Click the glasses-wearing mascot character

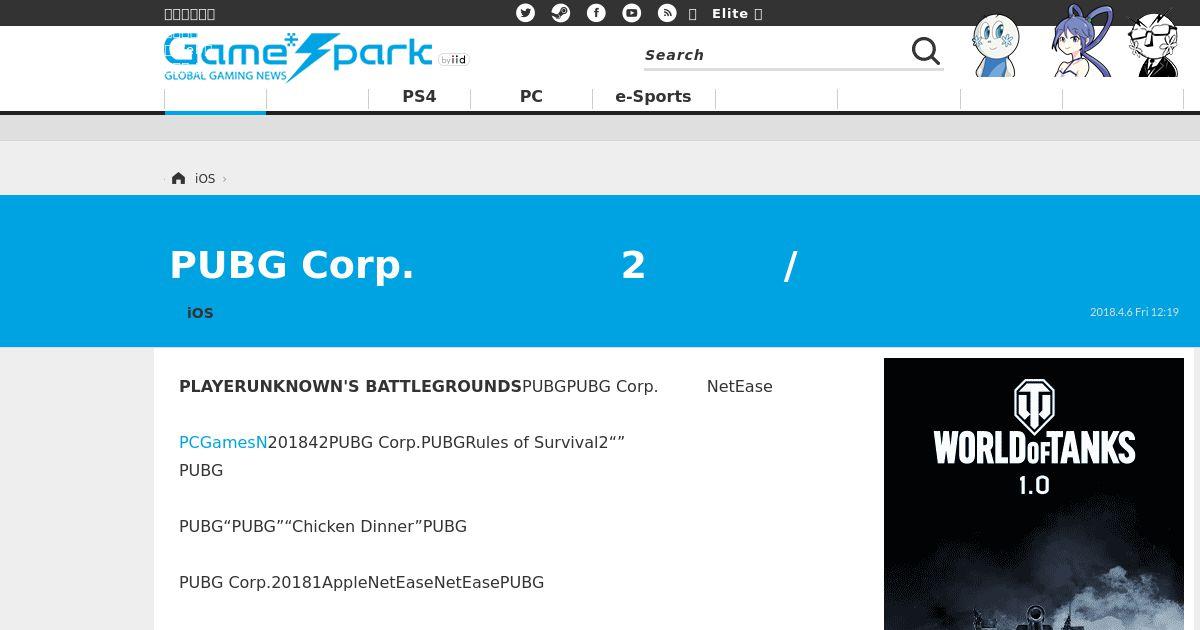[1154, 44]
